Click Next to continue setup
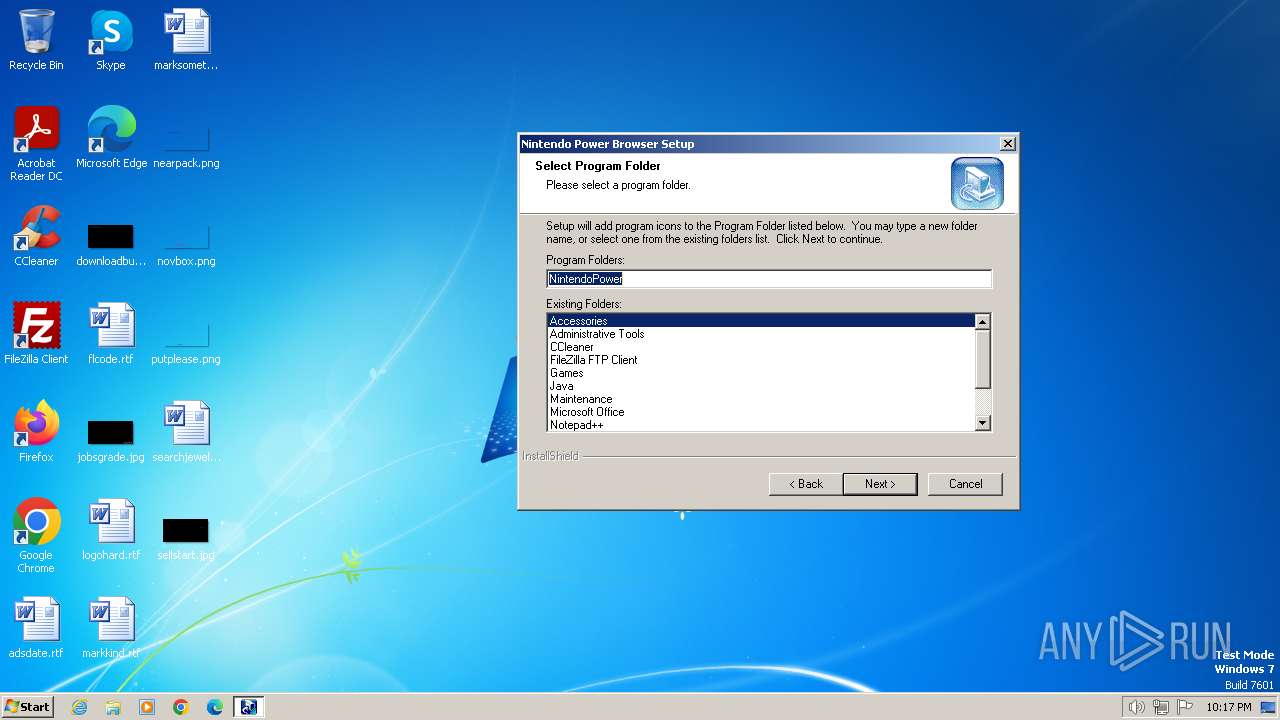The width and height of the screenshot is (1280, 720). 880,484
